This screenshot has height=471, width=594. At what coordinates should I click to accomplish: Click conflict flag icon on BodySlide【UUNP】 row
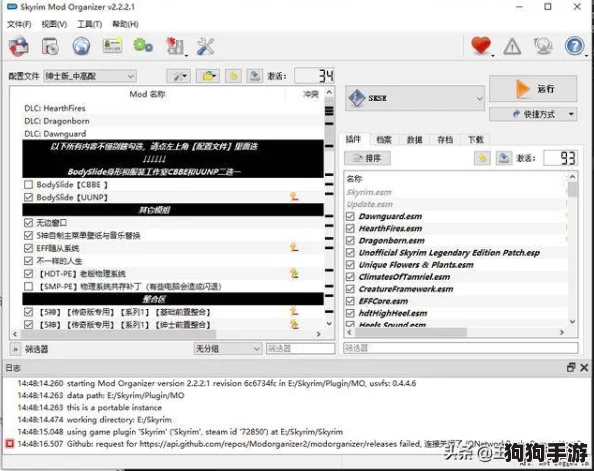(x=294, y=197)
